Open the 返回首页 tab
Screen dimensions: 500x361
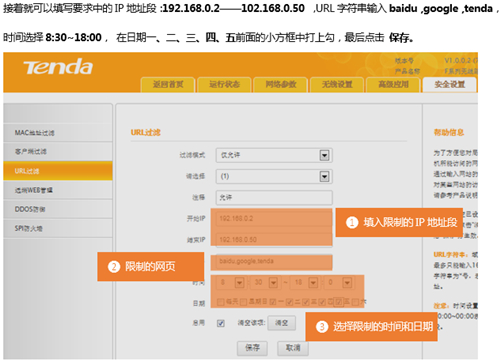[x=168, y=84]
